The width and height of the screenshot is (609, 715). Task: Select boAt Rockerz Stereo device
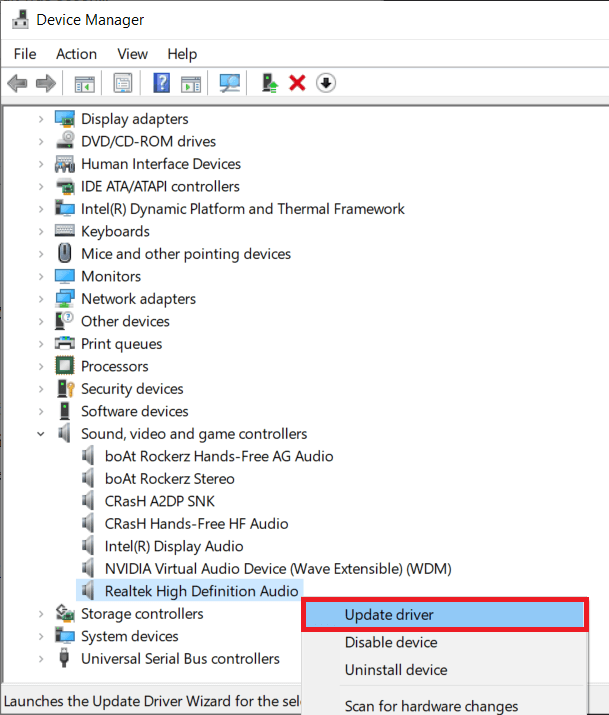[x=170, y=479]
